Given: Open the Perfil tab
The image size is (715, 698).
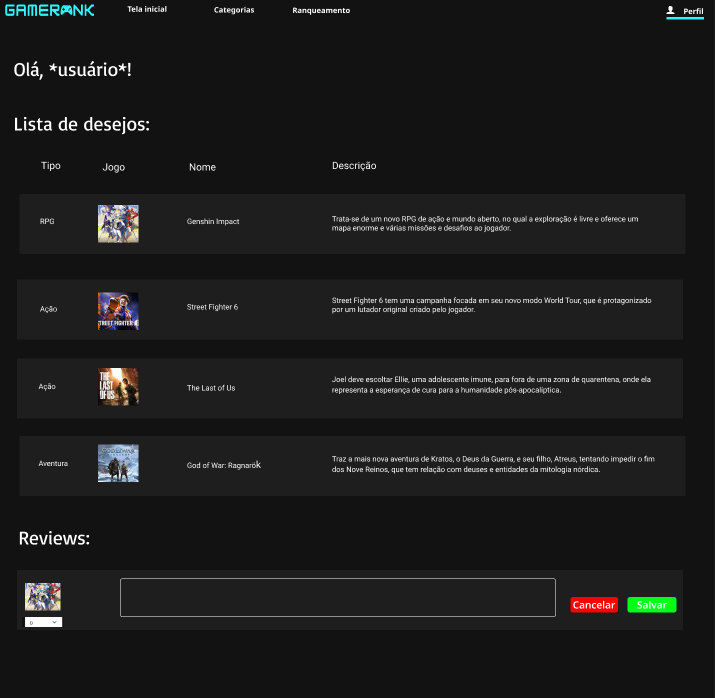Looking at the screenshot, I should pyautogui.click(x=685, y=11).
